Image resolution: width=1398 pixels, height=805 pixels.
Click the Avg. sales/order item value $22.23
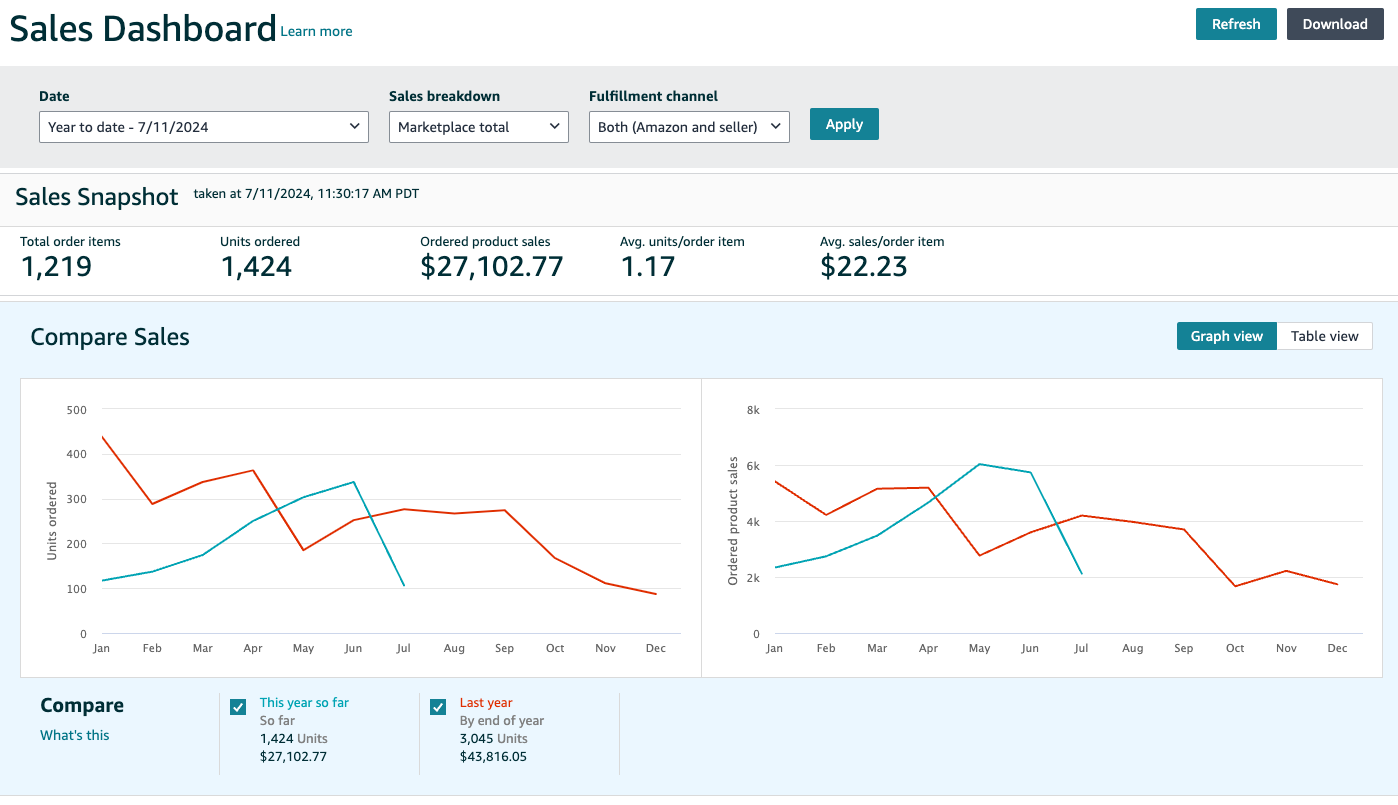tap(864, 267)
